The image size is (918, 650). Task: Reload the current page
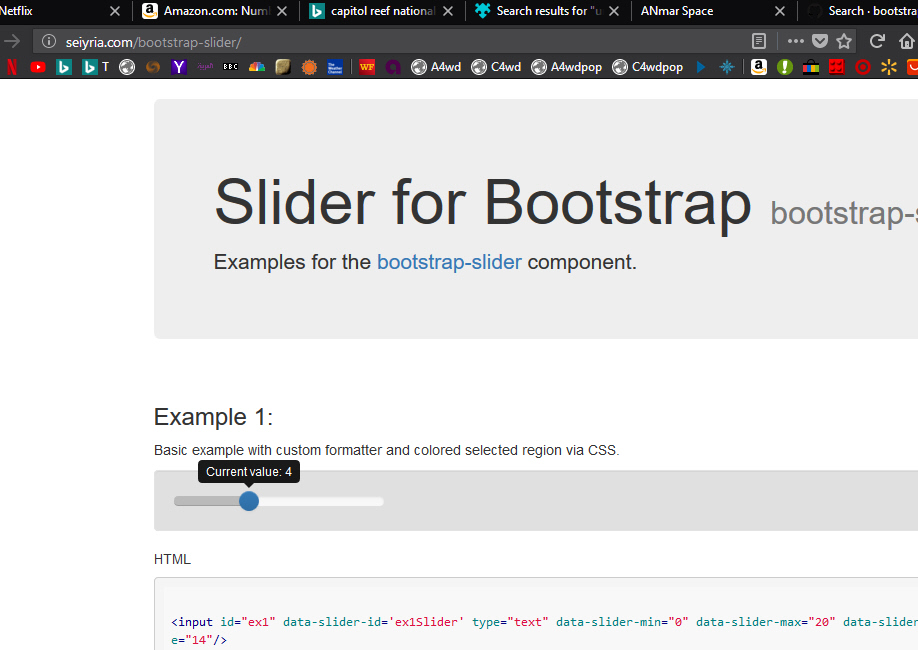[x=877, y=42]
